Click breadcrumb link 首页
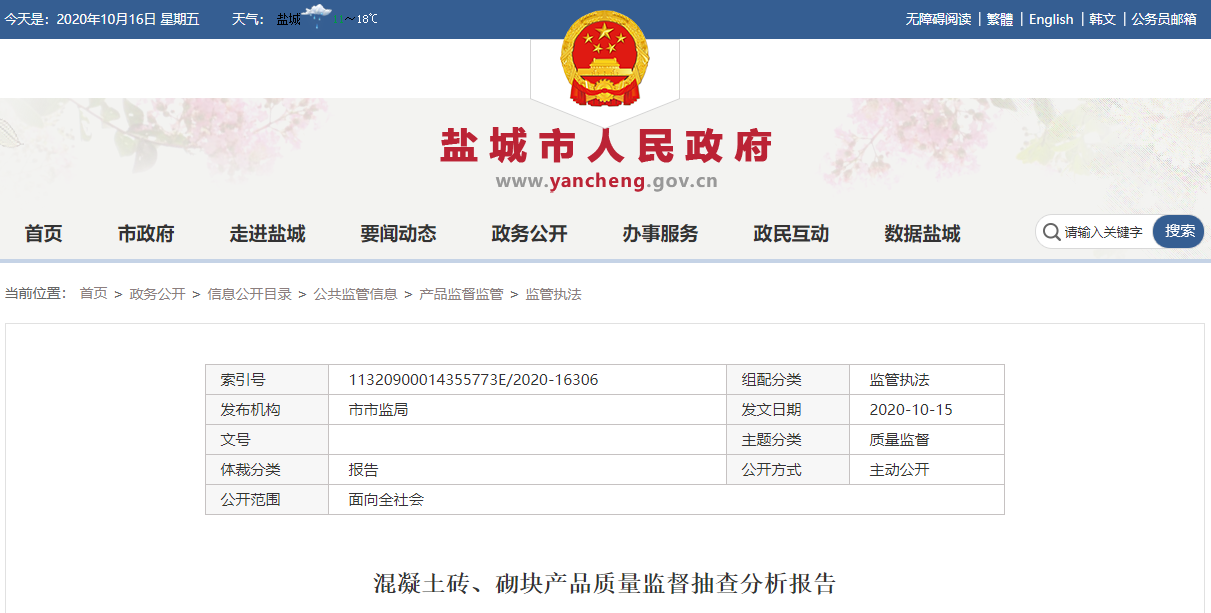 93,294
